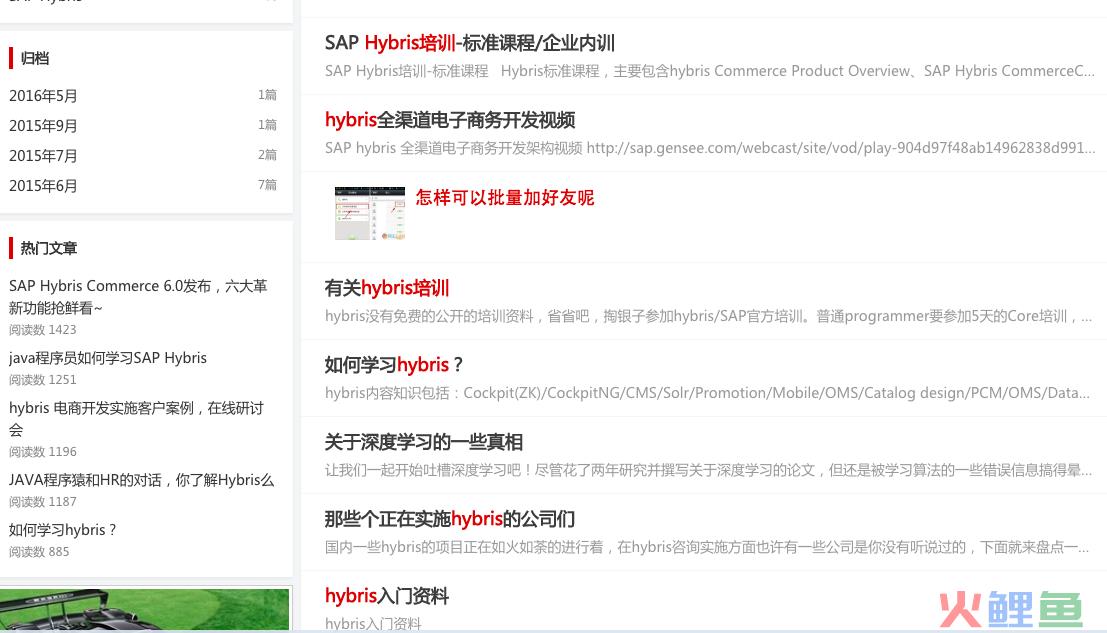This screenshot has height=633, width=1107.
Task: Open sidebar article hybris 电商开发实施客户案例
Action: point(136,418)
